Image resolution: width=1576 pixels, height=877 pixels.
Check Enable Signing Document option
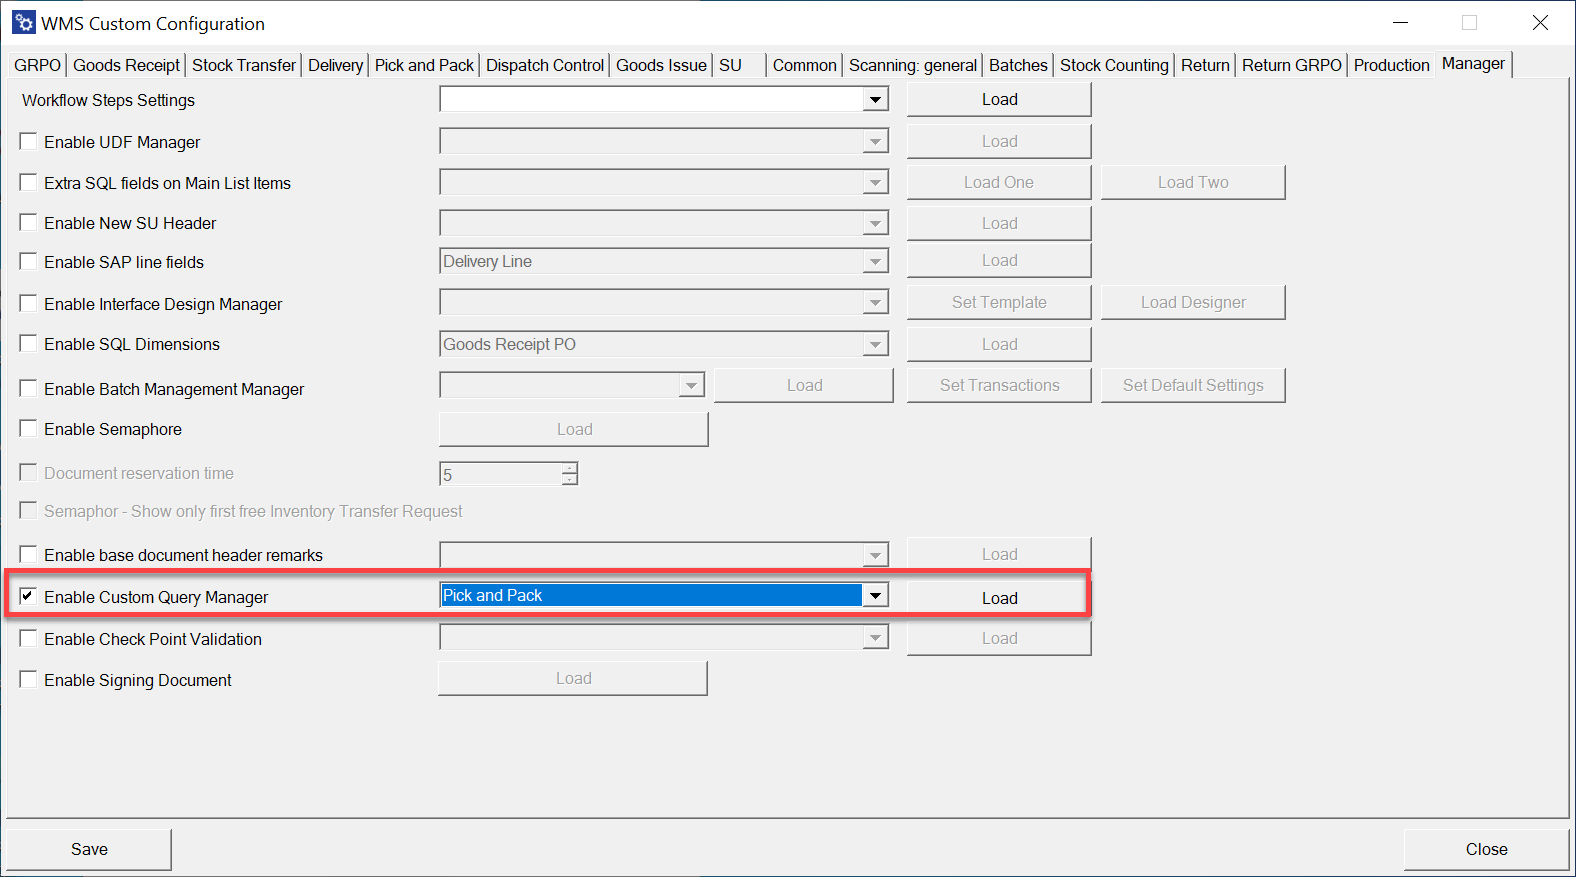click(29, 680)
